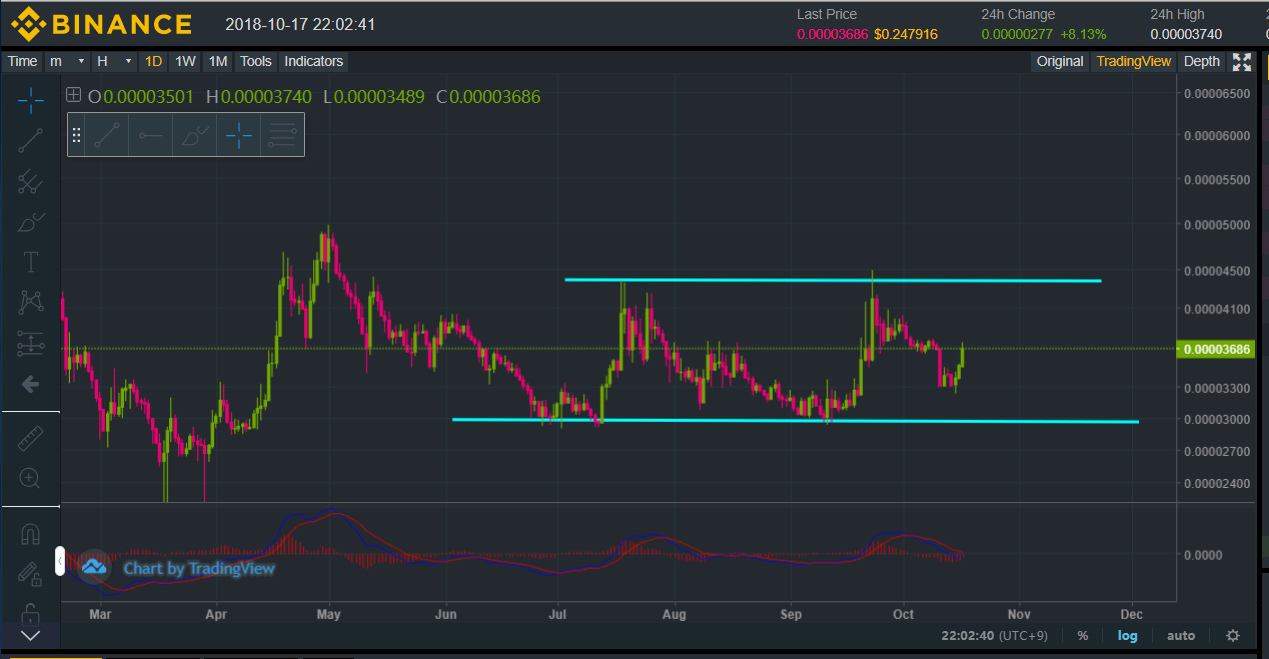Click the zoom in magnifier tool

click(x=30, y=478)
